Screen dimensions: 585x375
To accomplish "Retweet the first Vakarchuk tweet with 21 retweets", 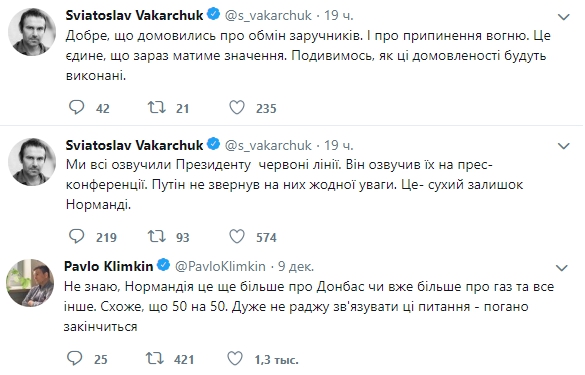I will click(x=157, y=107).
